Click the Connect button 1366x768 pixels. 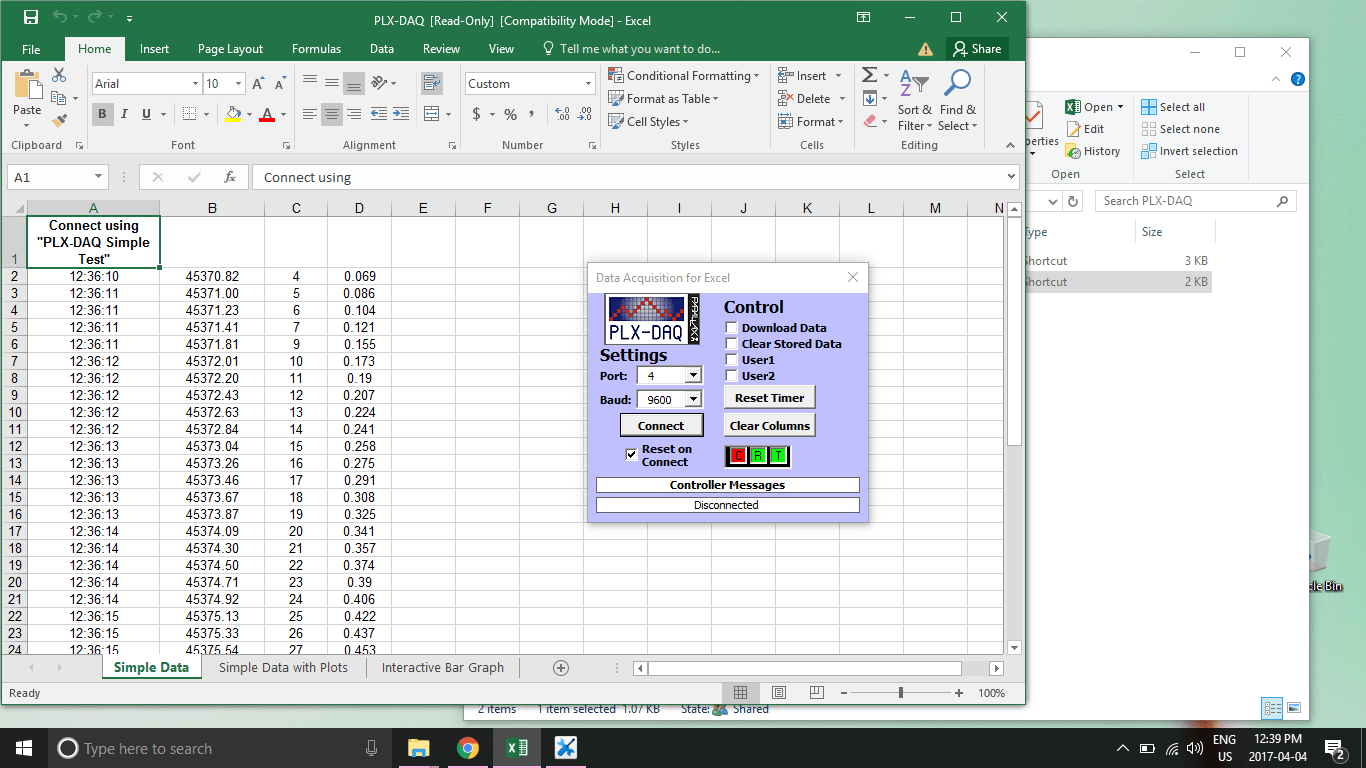pyautogui.click(x=661, y=426)
